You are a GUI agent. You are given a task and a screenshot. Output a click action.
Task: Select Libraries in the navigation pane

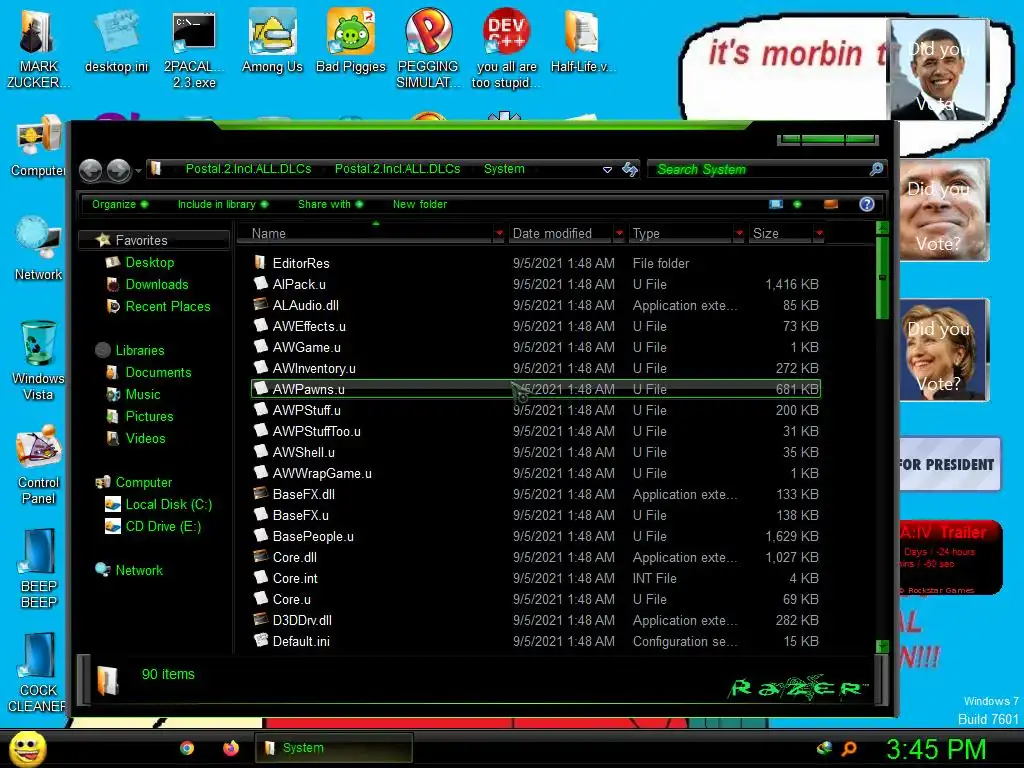point(140,351)
